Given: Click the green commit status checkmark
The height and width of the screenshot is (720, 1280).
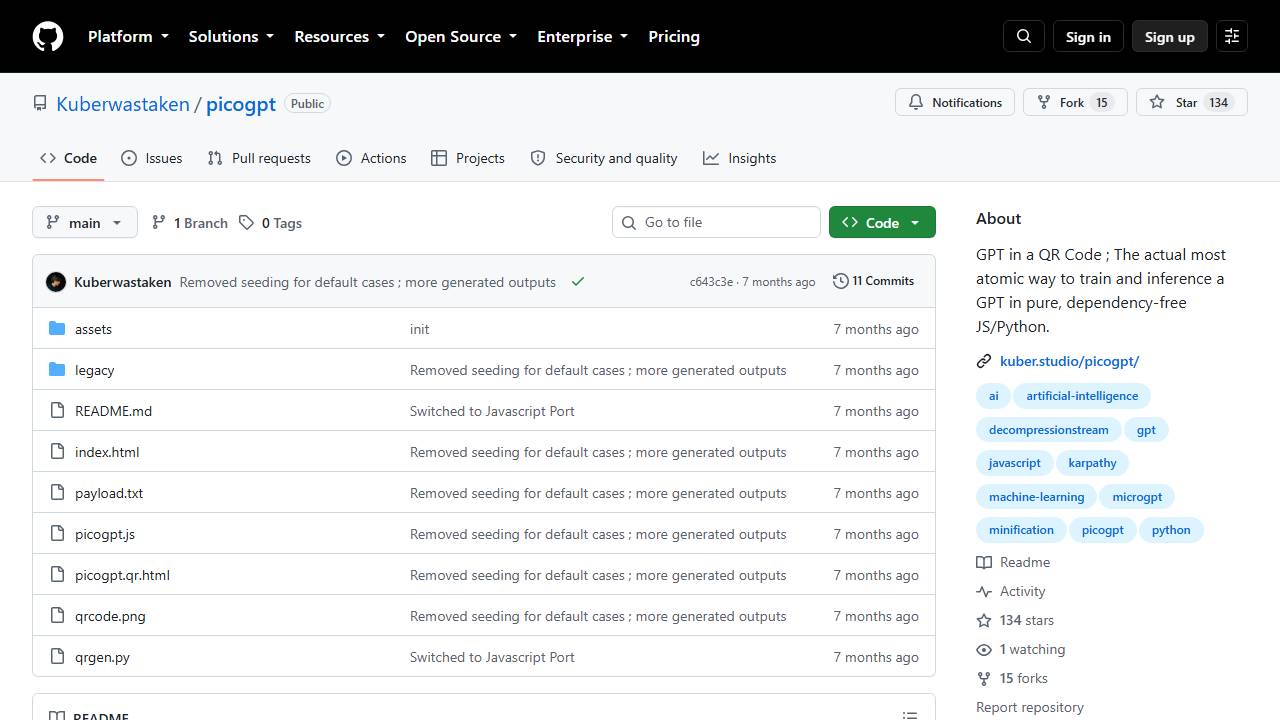Looking at the screenshot, I should coord(578,282).
